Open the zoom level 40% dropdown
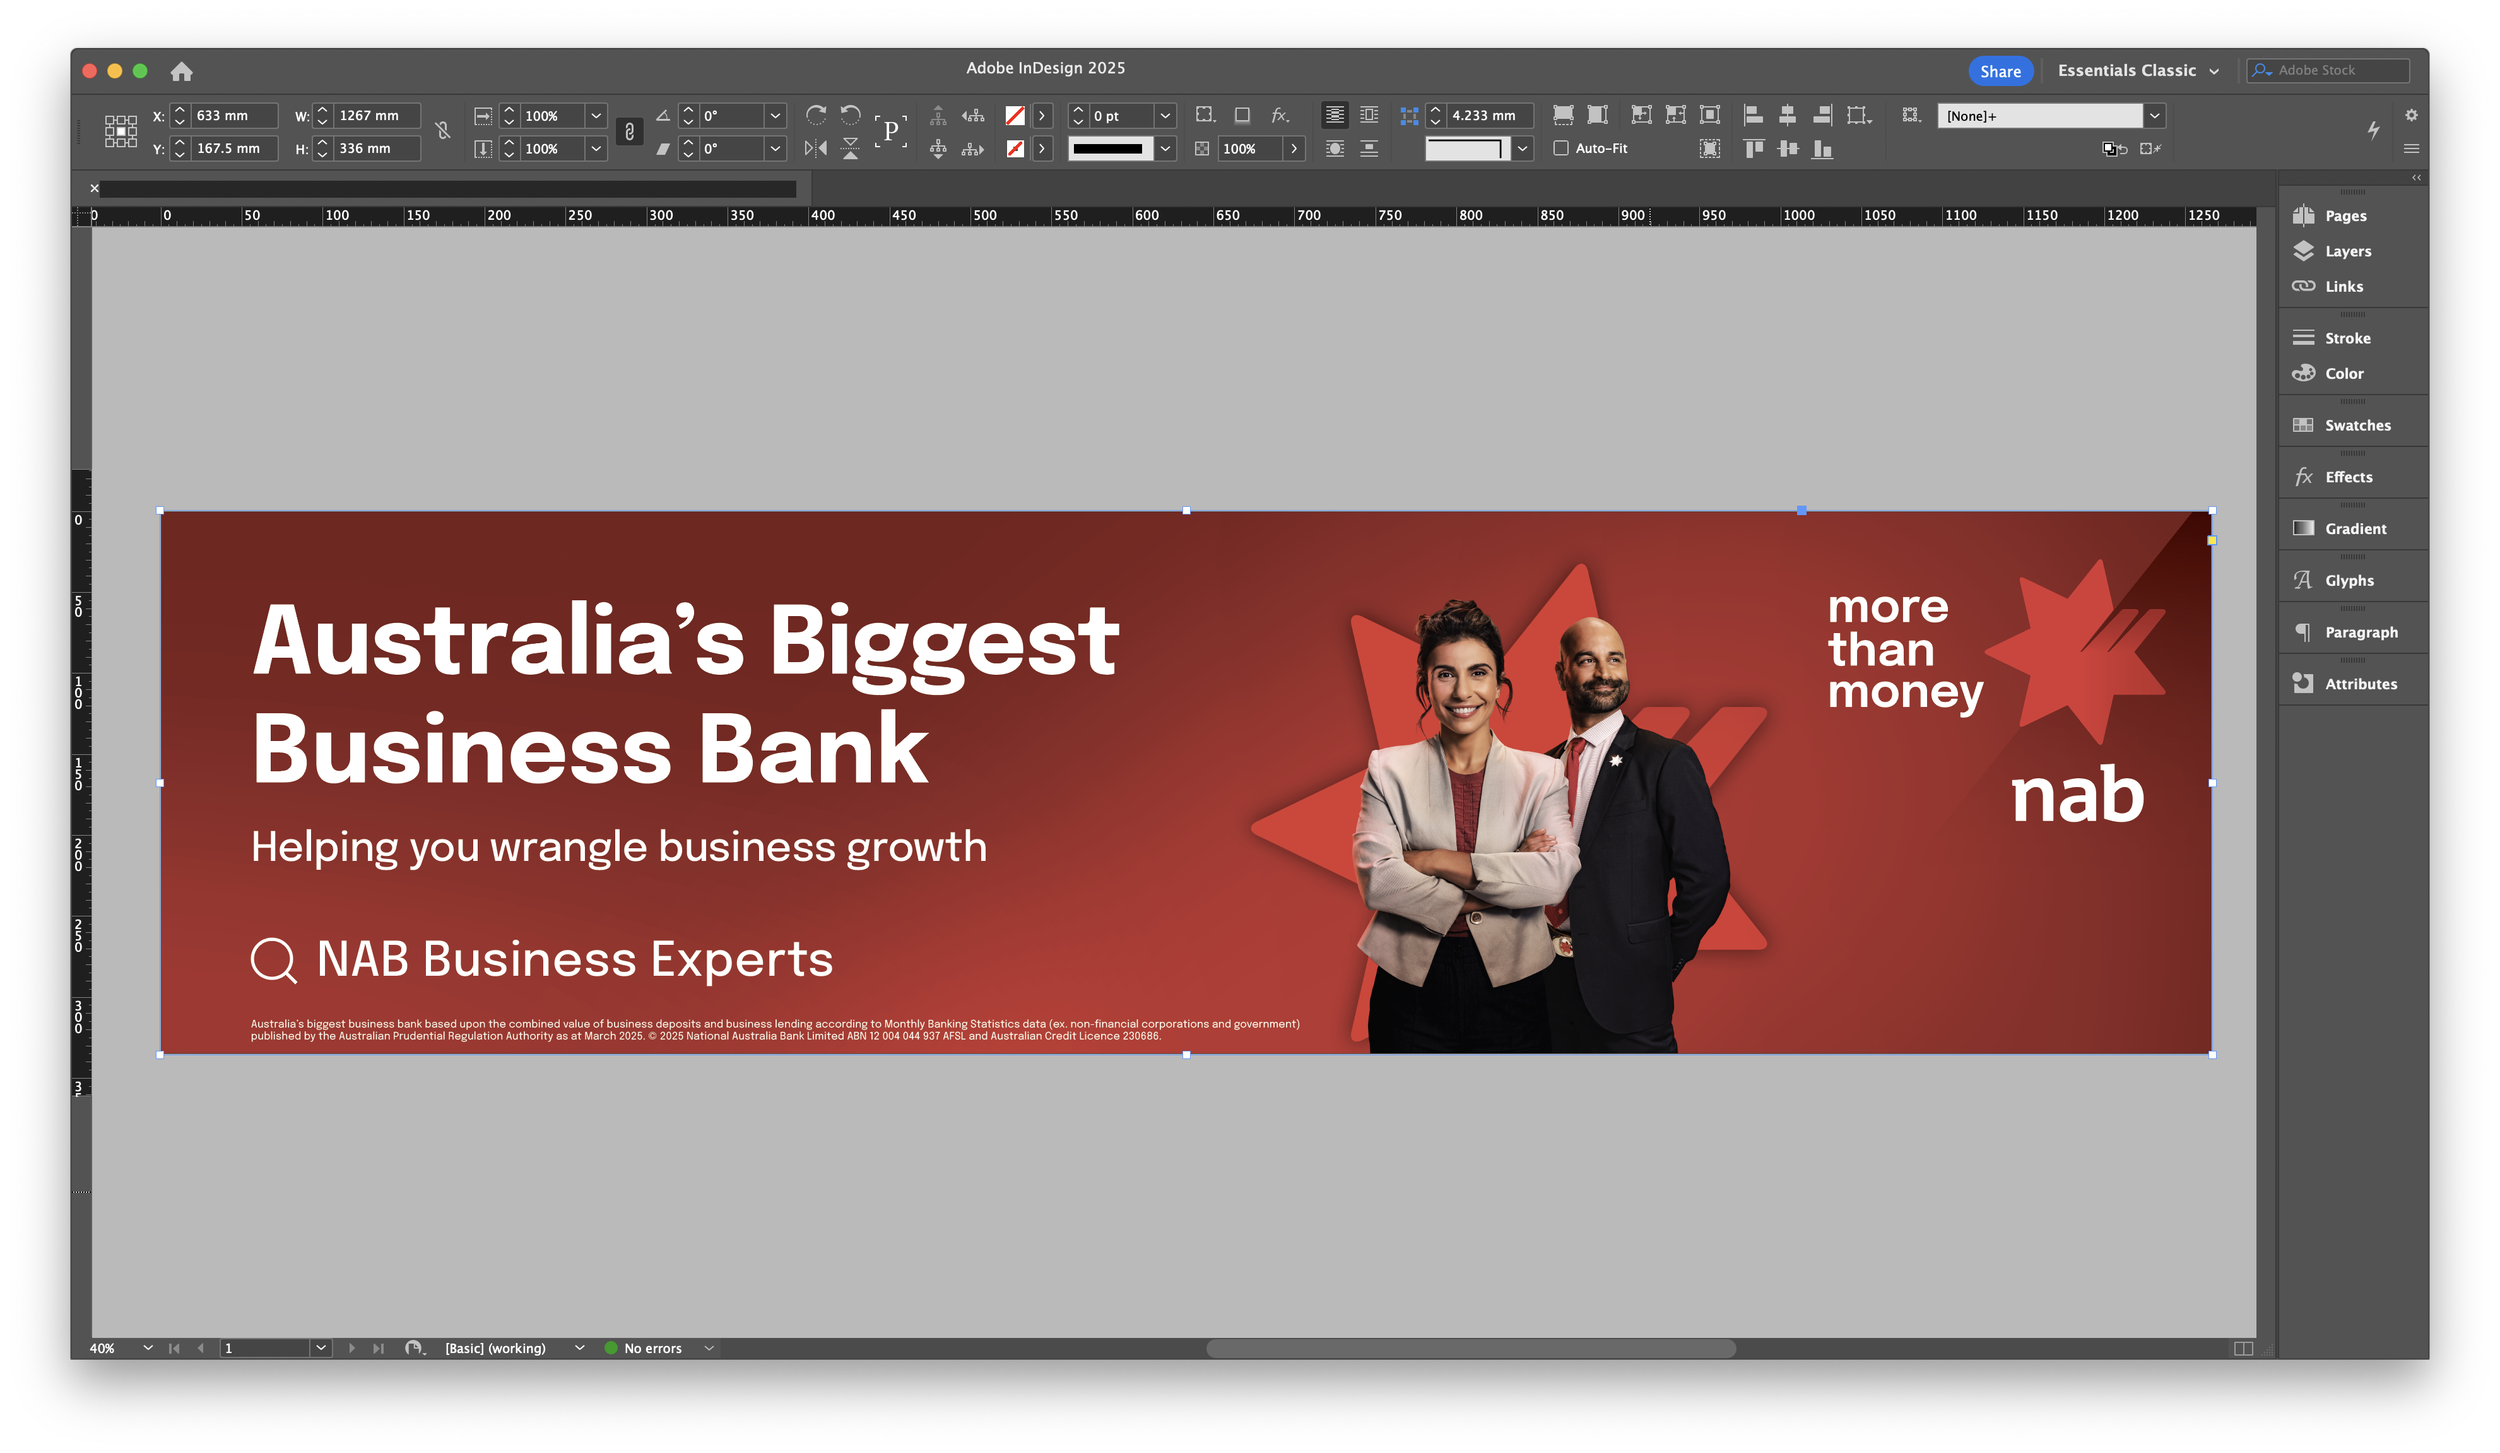 (148, 1348)
